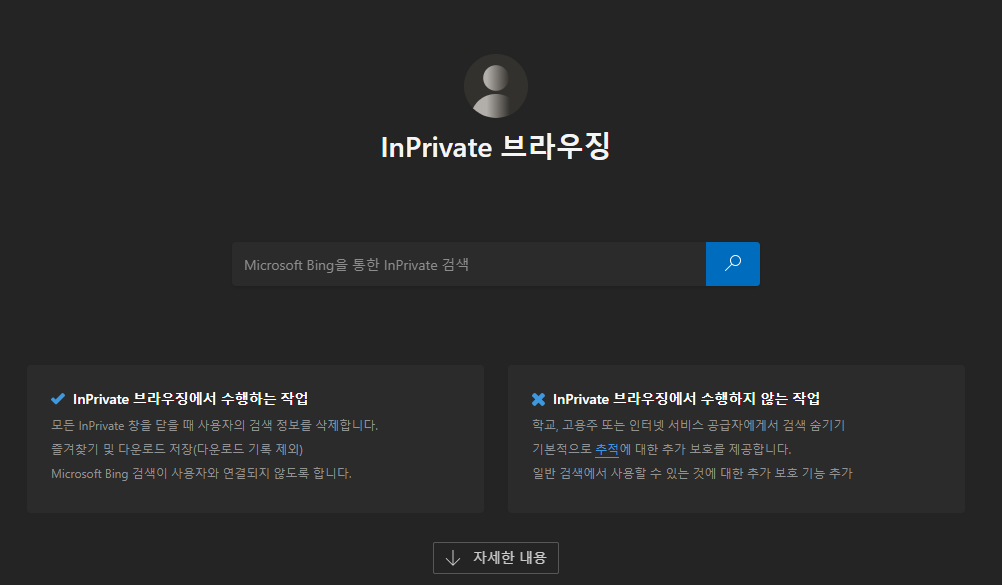The image size is (1002, 585).
Task: Open the 추적 hyperlink
Action: click(606, 449)
